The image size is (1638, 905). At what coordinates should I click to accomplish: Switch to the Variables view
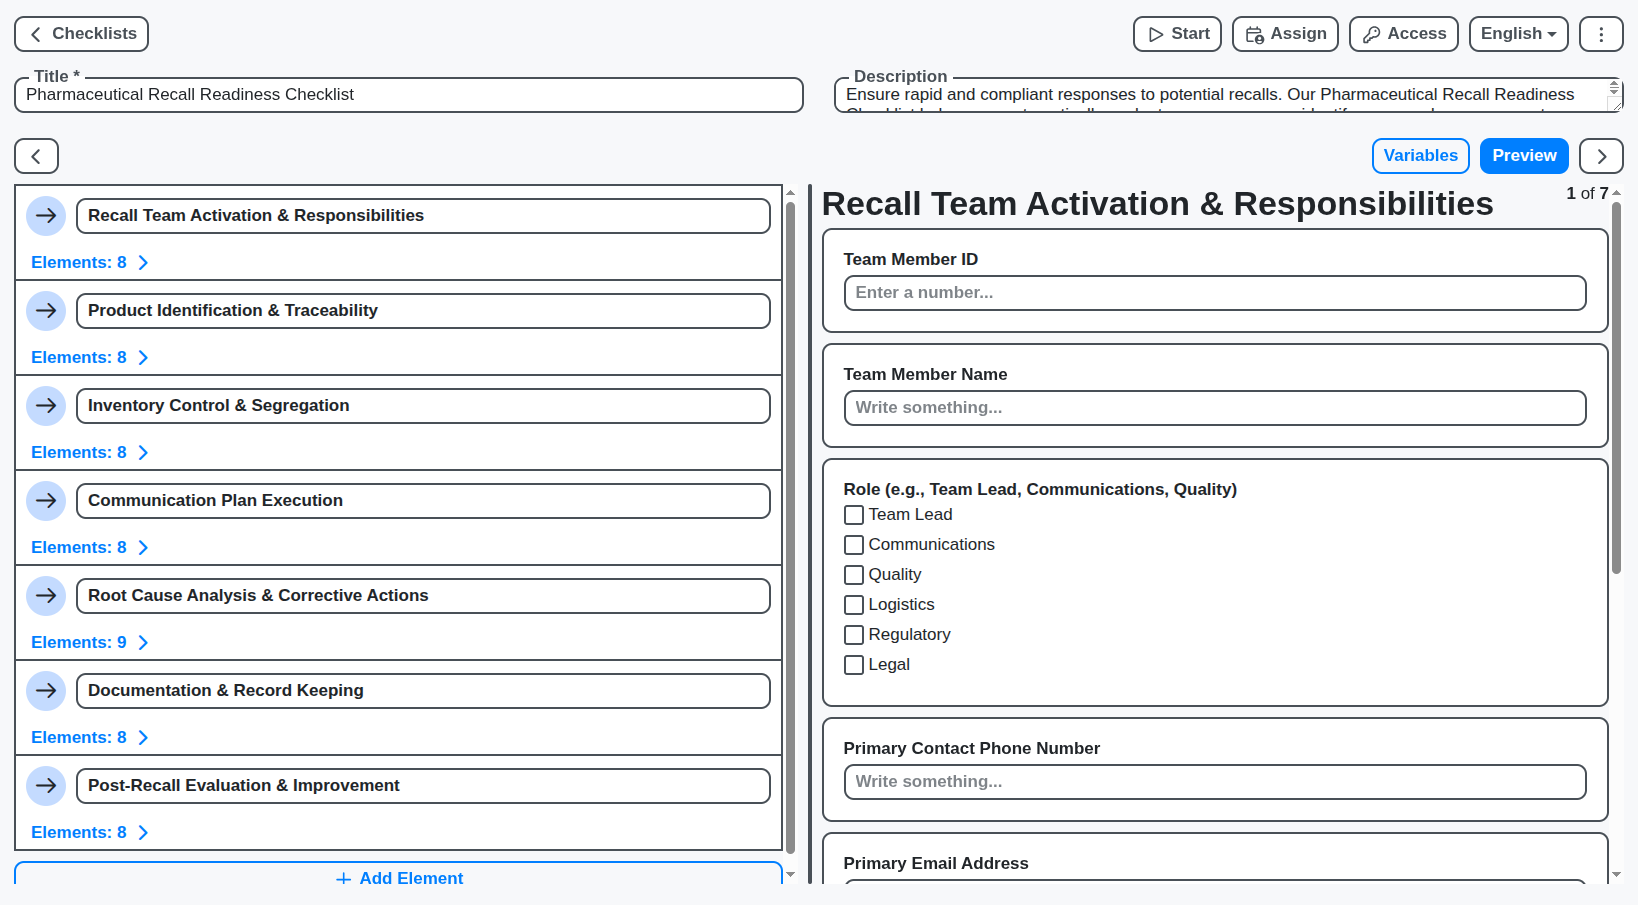[x=1420, y=155]
